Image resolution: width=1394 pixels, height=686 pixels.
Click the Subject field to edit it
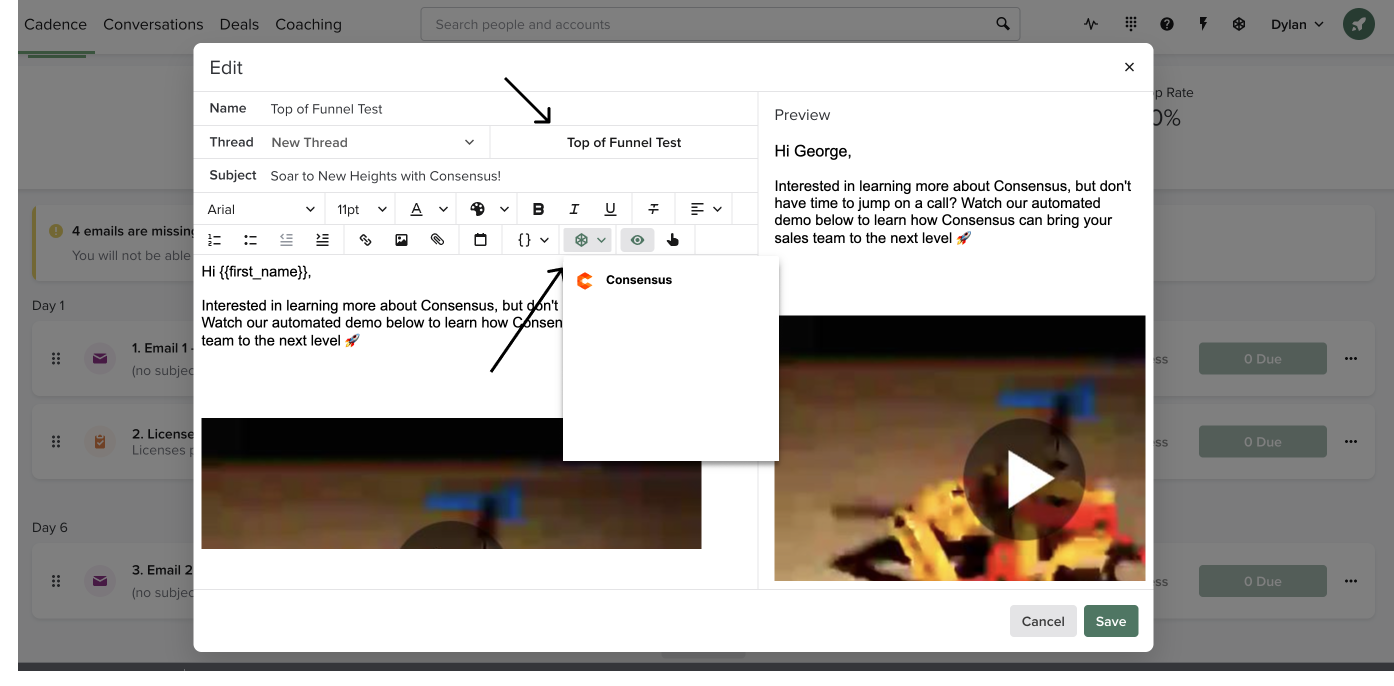[x=510, y=176]
